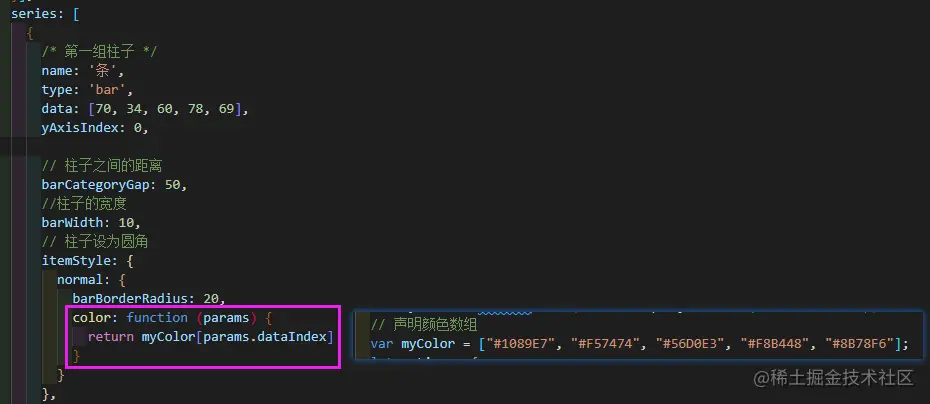Click the "#8B78F6" color string
930x404 pixels.
point(858,344)
